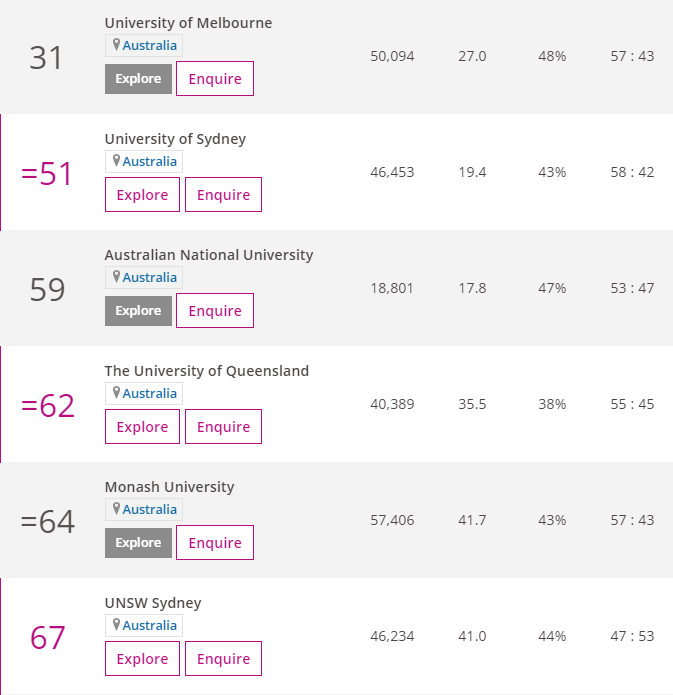The width and height of the screenshot is (673, 695).
Task: Open the University of Melbourne title link
Action: pyautogui.click(x=188, y=23)
